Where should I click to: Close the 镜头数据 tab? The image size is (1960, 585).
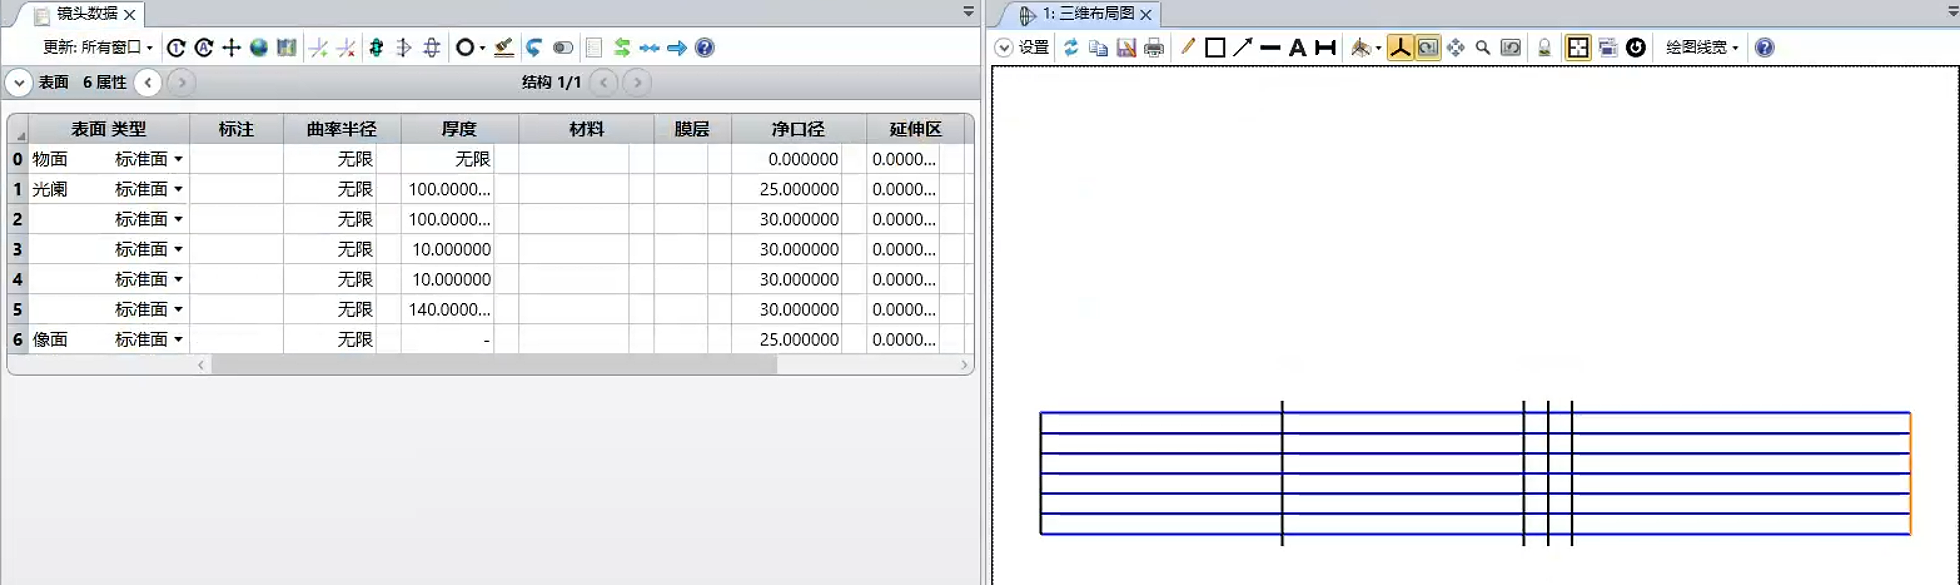[130, 15]
